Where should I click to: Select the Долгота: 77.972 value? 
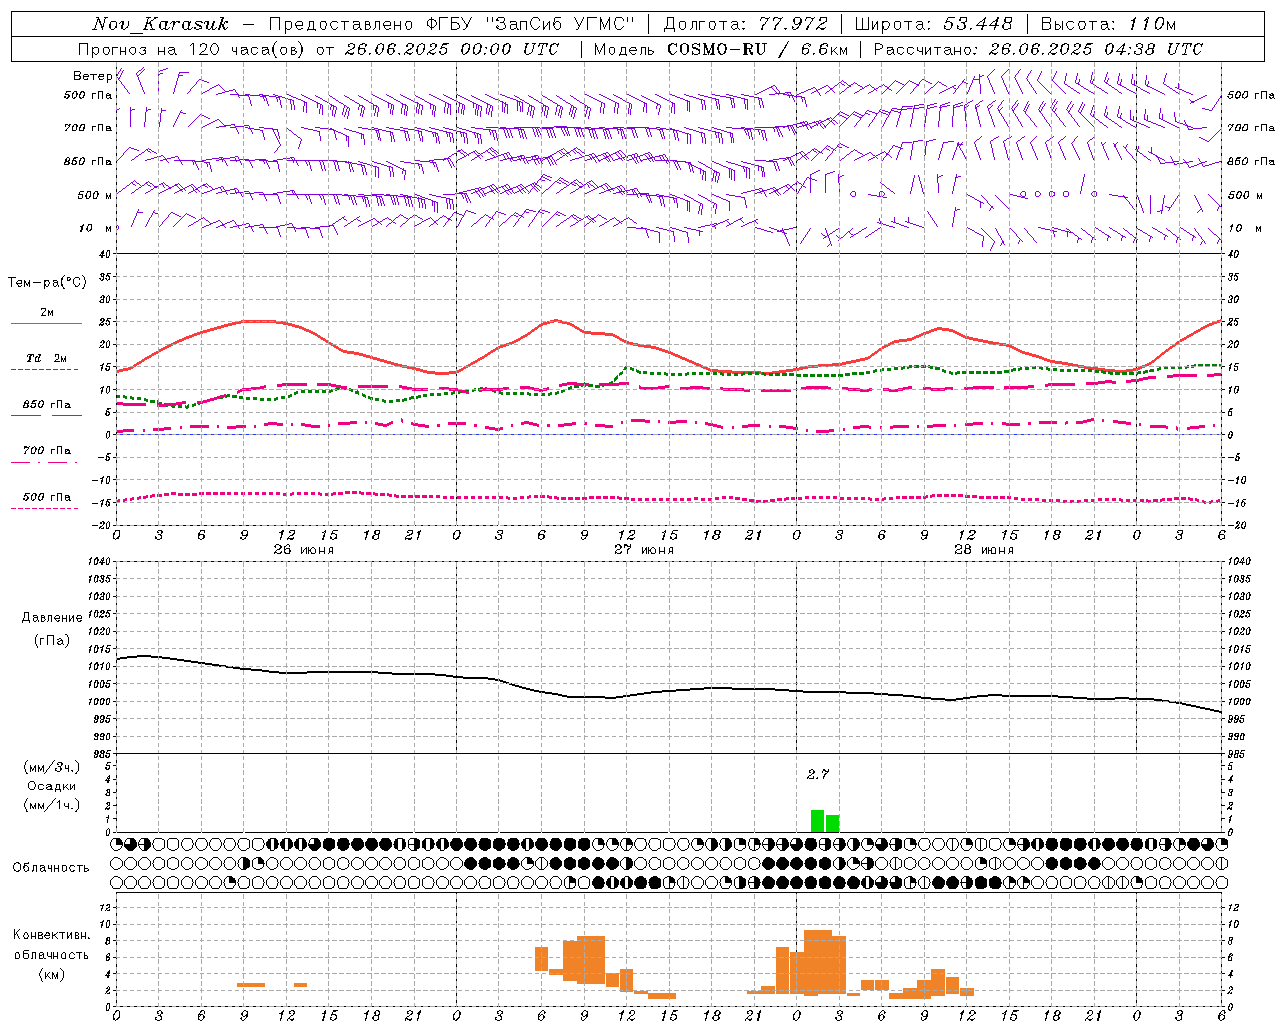(x=745, y=24)
